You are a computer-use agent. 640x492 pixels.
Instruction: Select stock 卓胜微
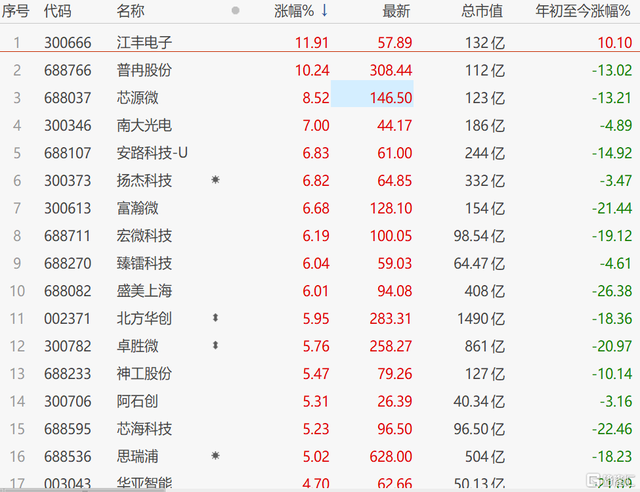point(138,346)
